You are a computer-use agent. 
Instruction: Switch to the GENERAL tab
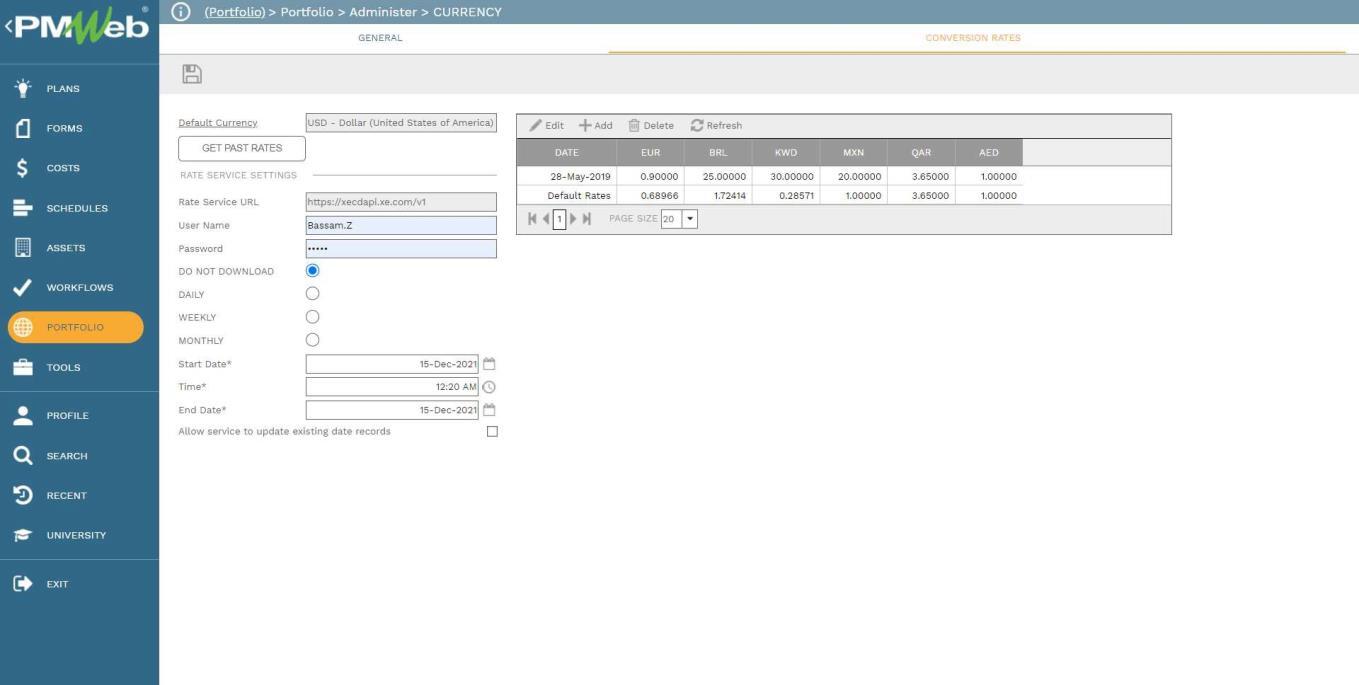[380, 38]
